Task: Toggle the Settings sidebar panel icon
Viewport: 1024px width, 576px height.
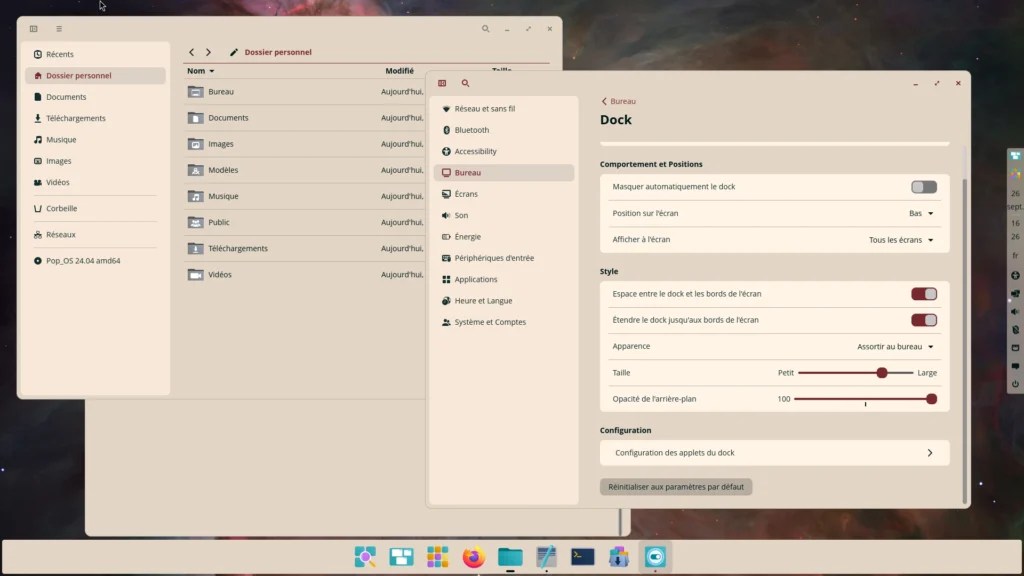Action: [x=442, y=83]
